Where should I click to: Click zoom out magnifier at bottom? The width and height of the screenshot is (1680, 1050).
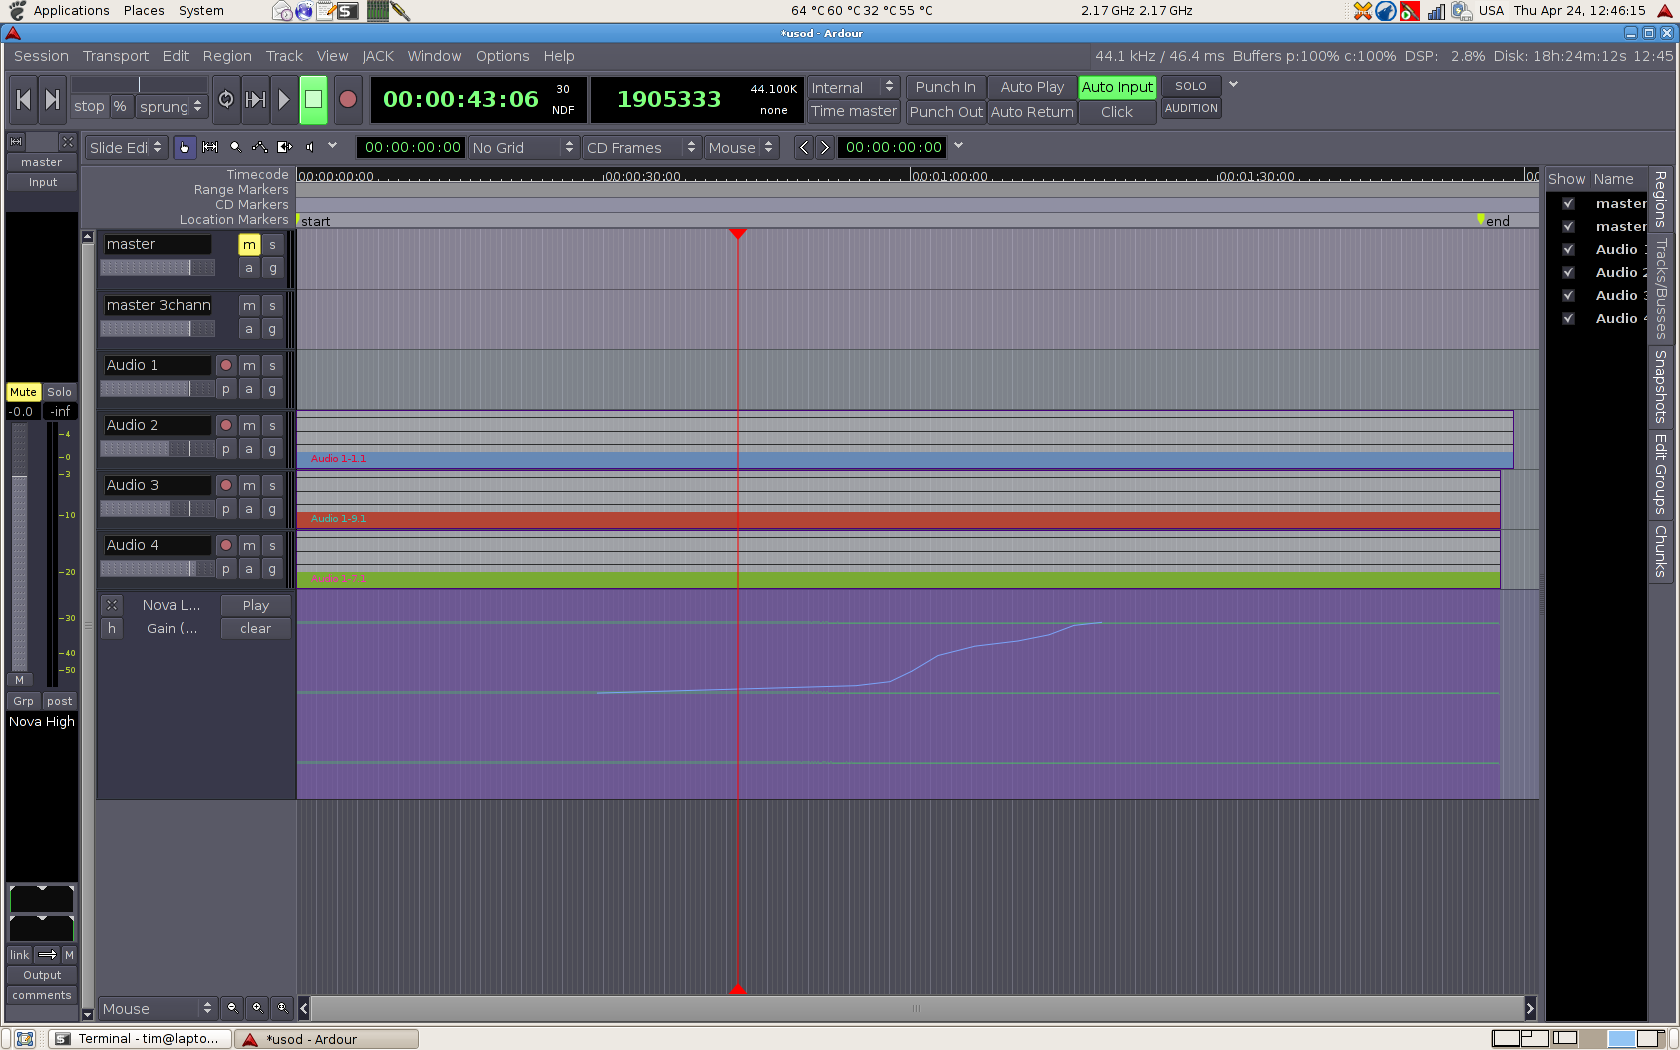coord(232,1008)
